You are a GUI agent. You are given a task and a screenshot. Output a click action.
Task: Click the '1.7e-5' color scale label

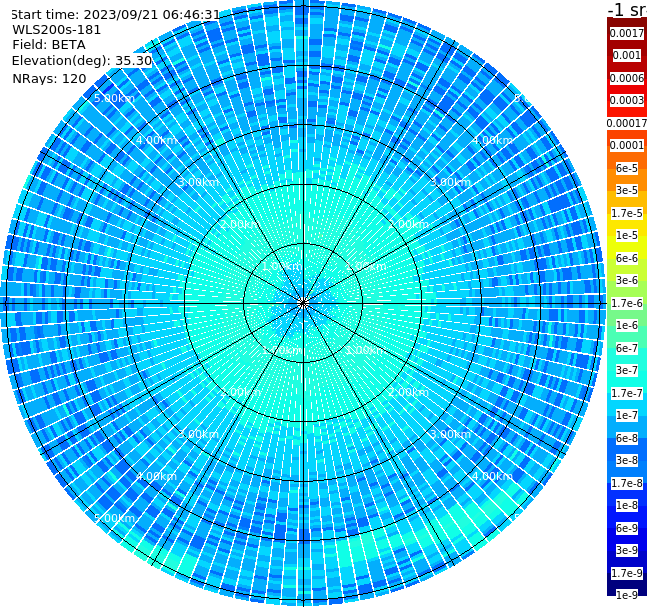pos(627,213)
